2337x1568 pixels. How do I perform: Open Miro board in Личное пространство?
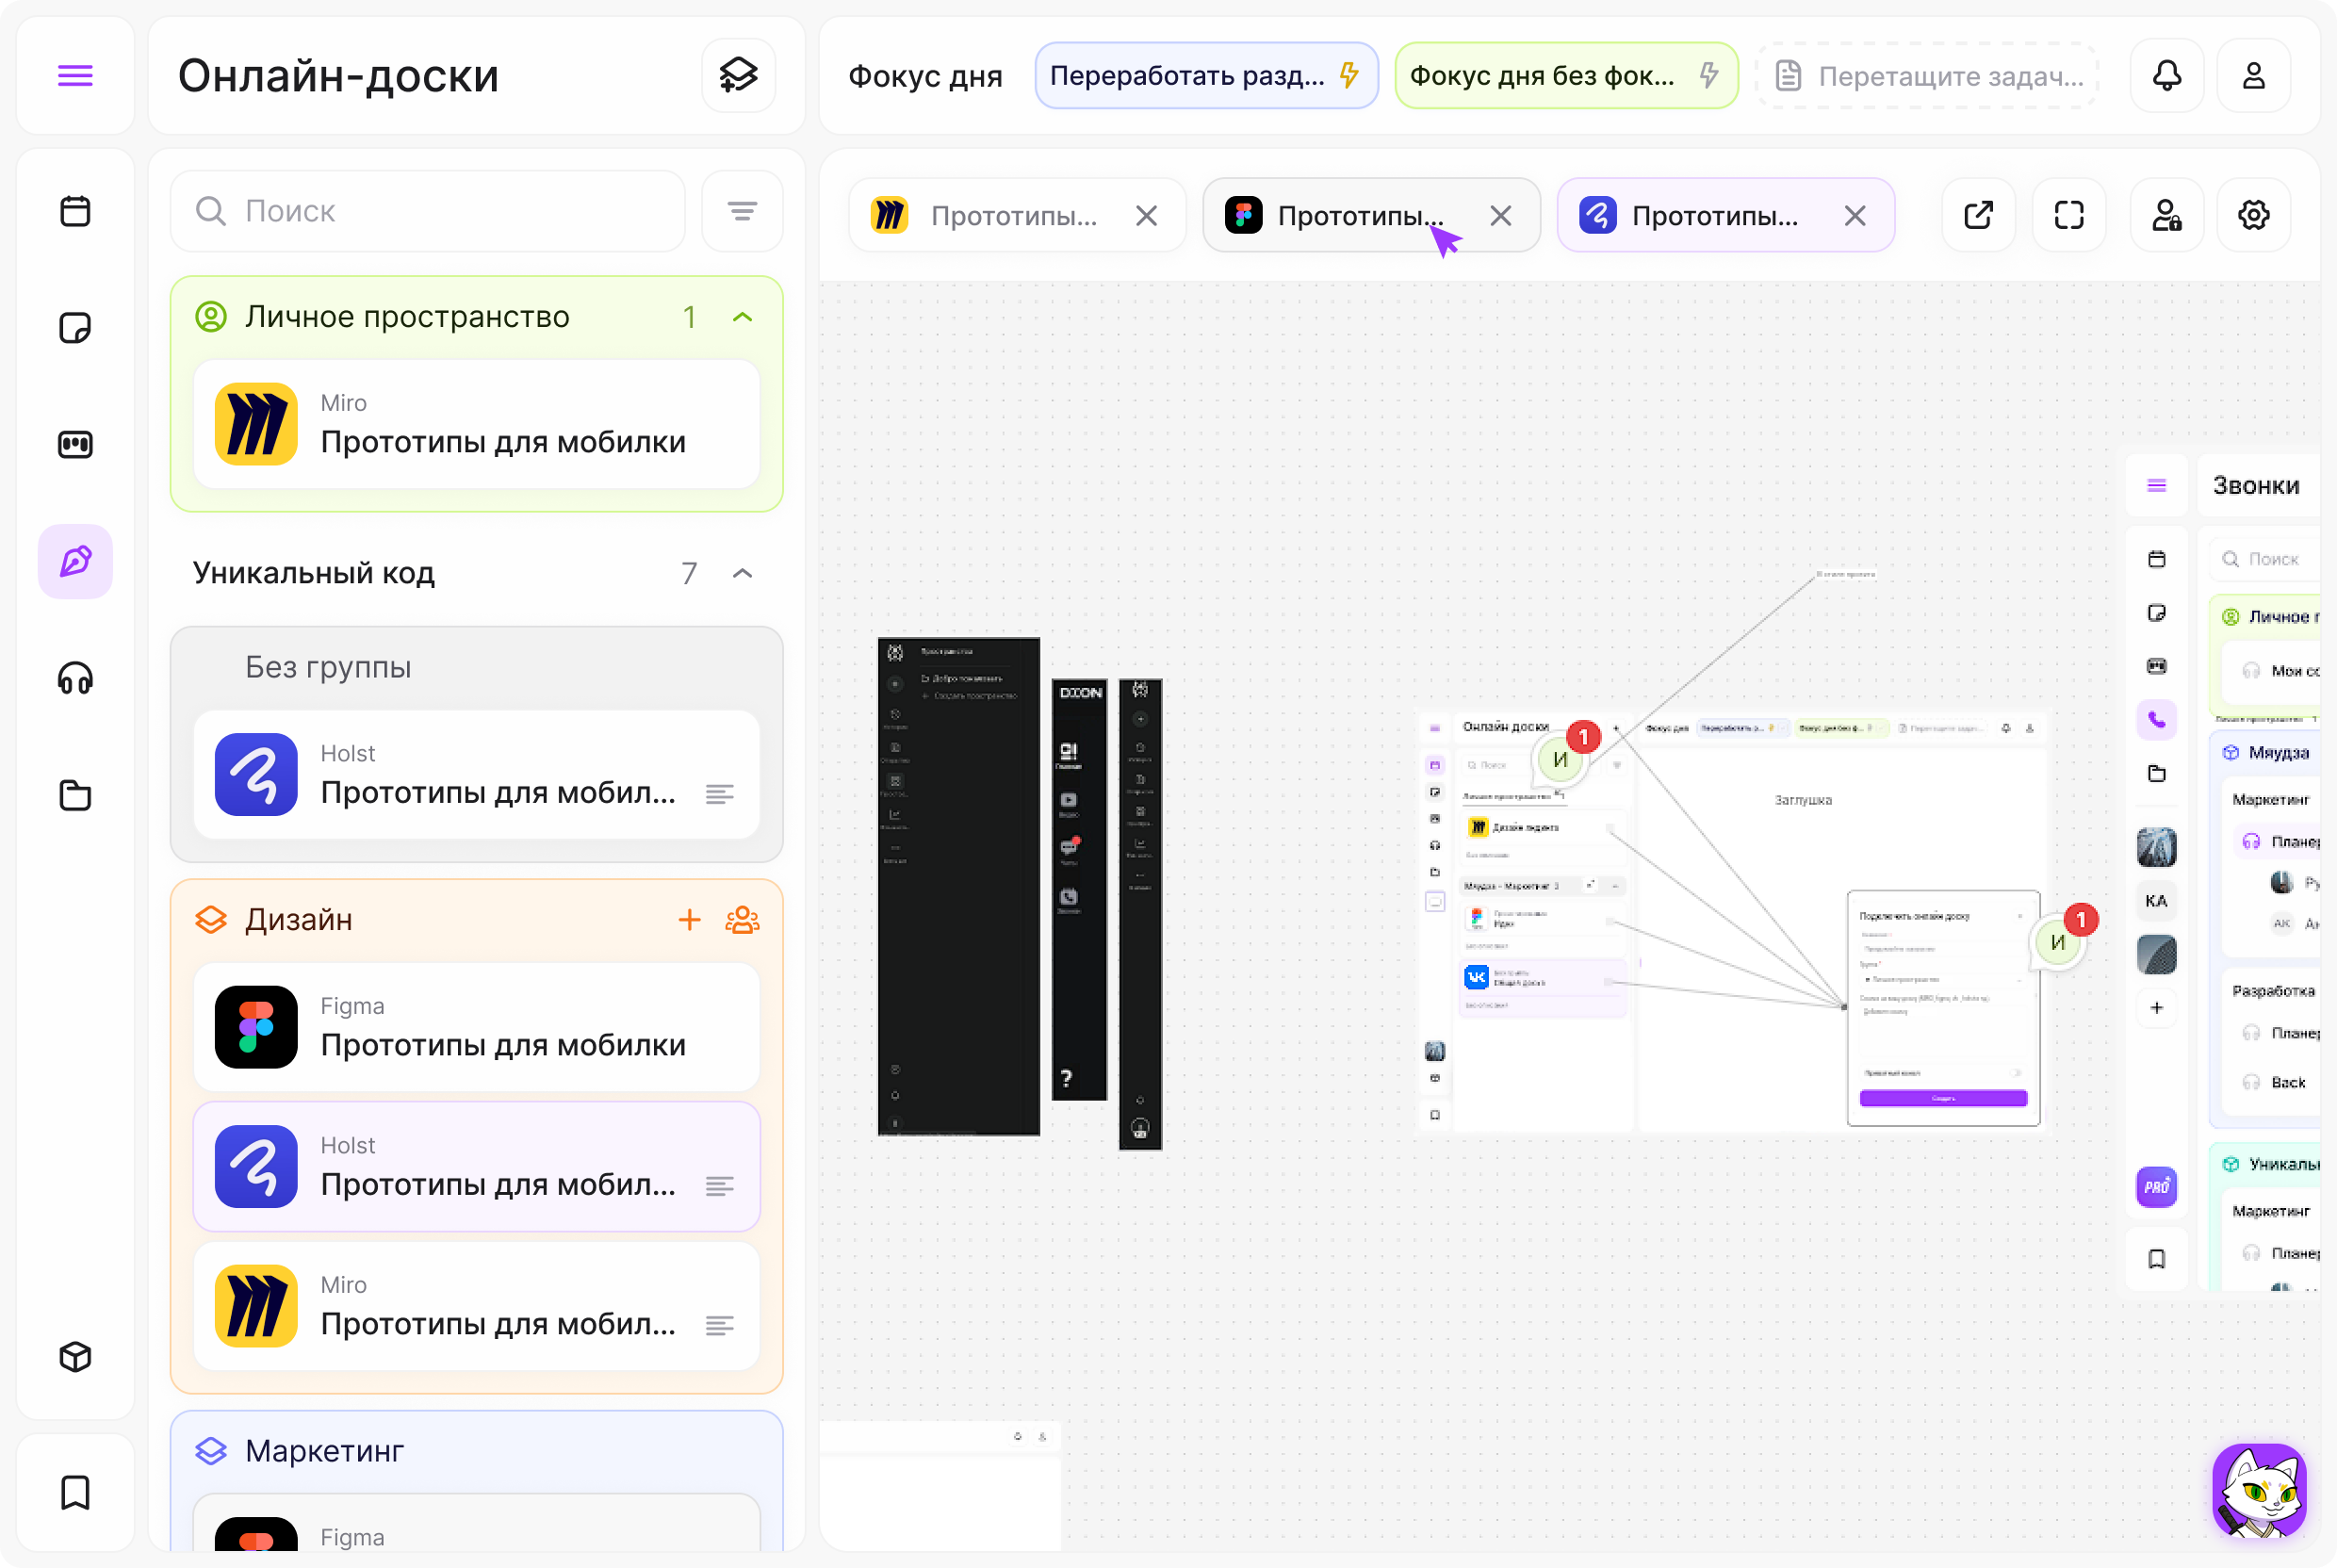point(476,424)
